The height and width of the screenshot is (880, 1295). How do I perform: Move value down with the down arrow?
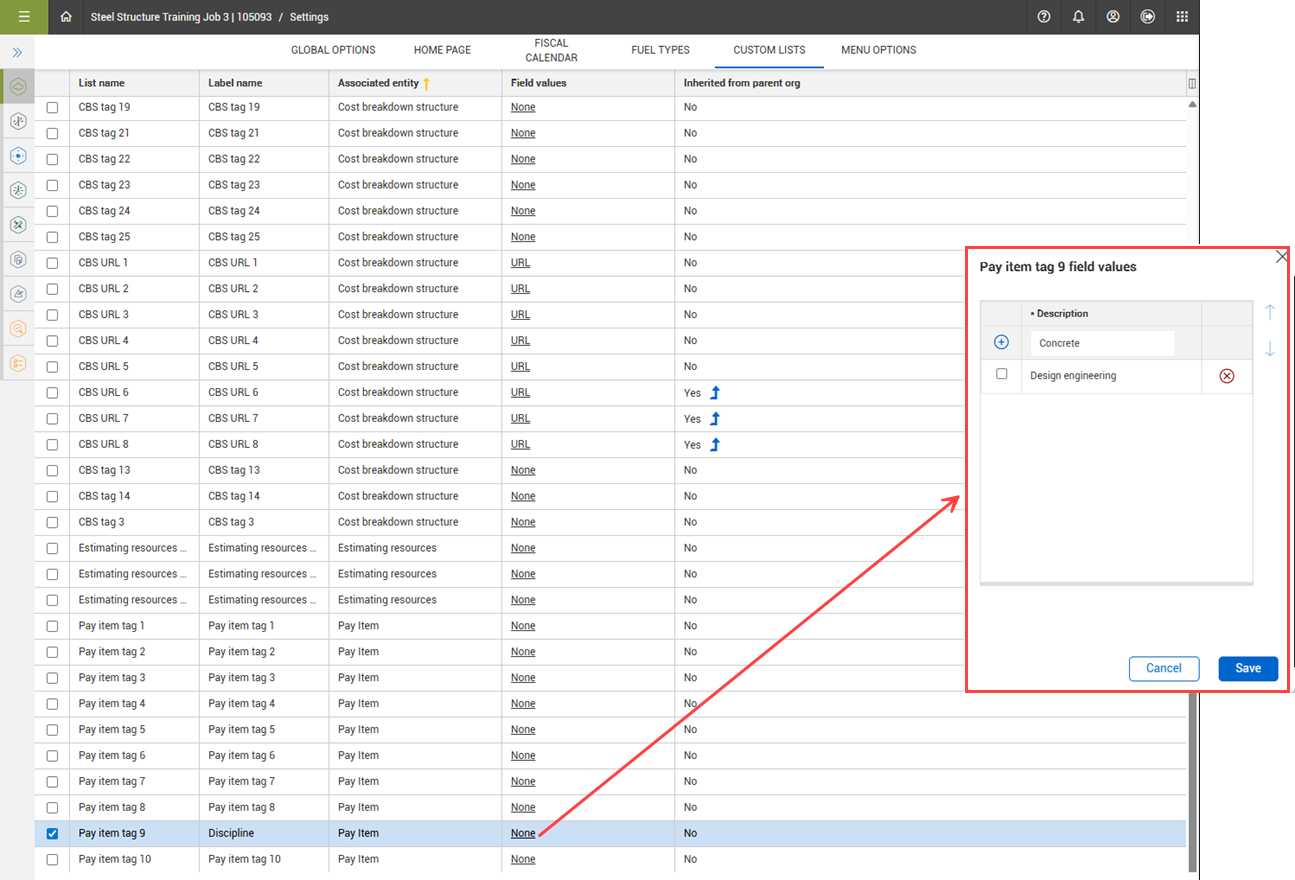coord(1270,349)
